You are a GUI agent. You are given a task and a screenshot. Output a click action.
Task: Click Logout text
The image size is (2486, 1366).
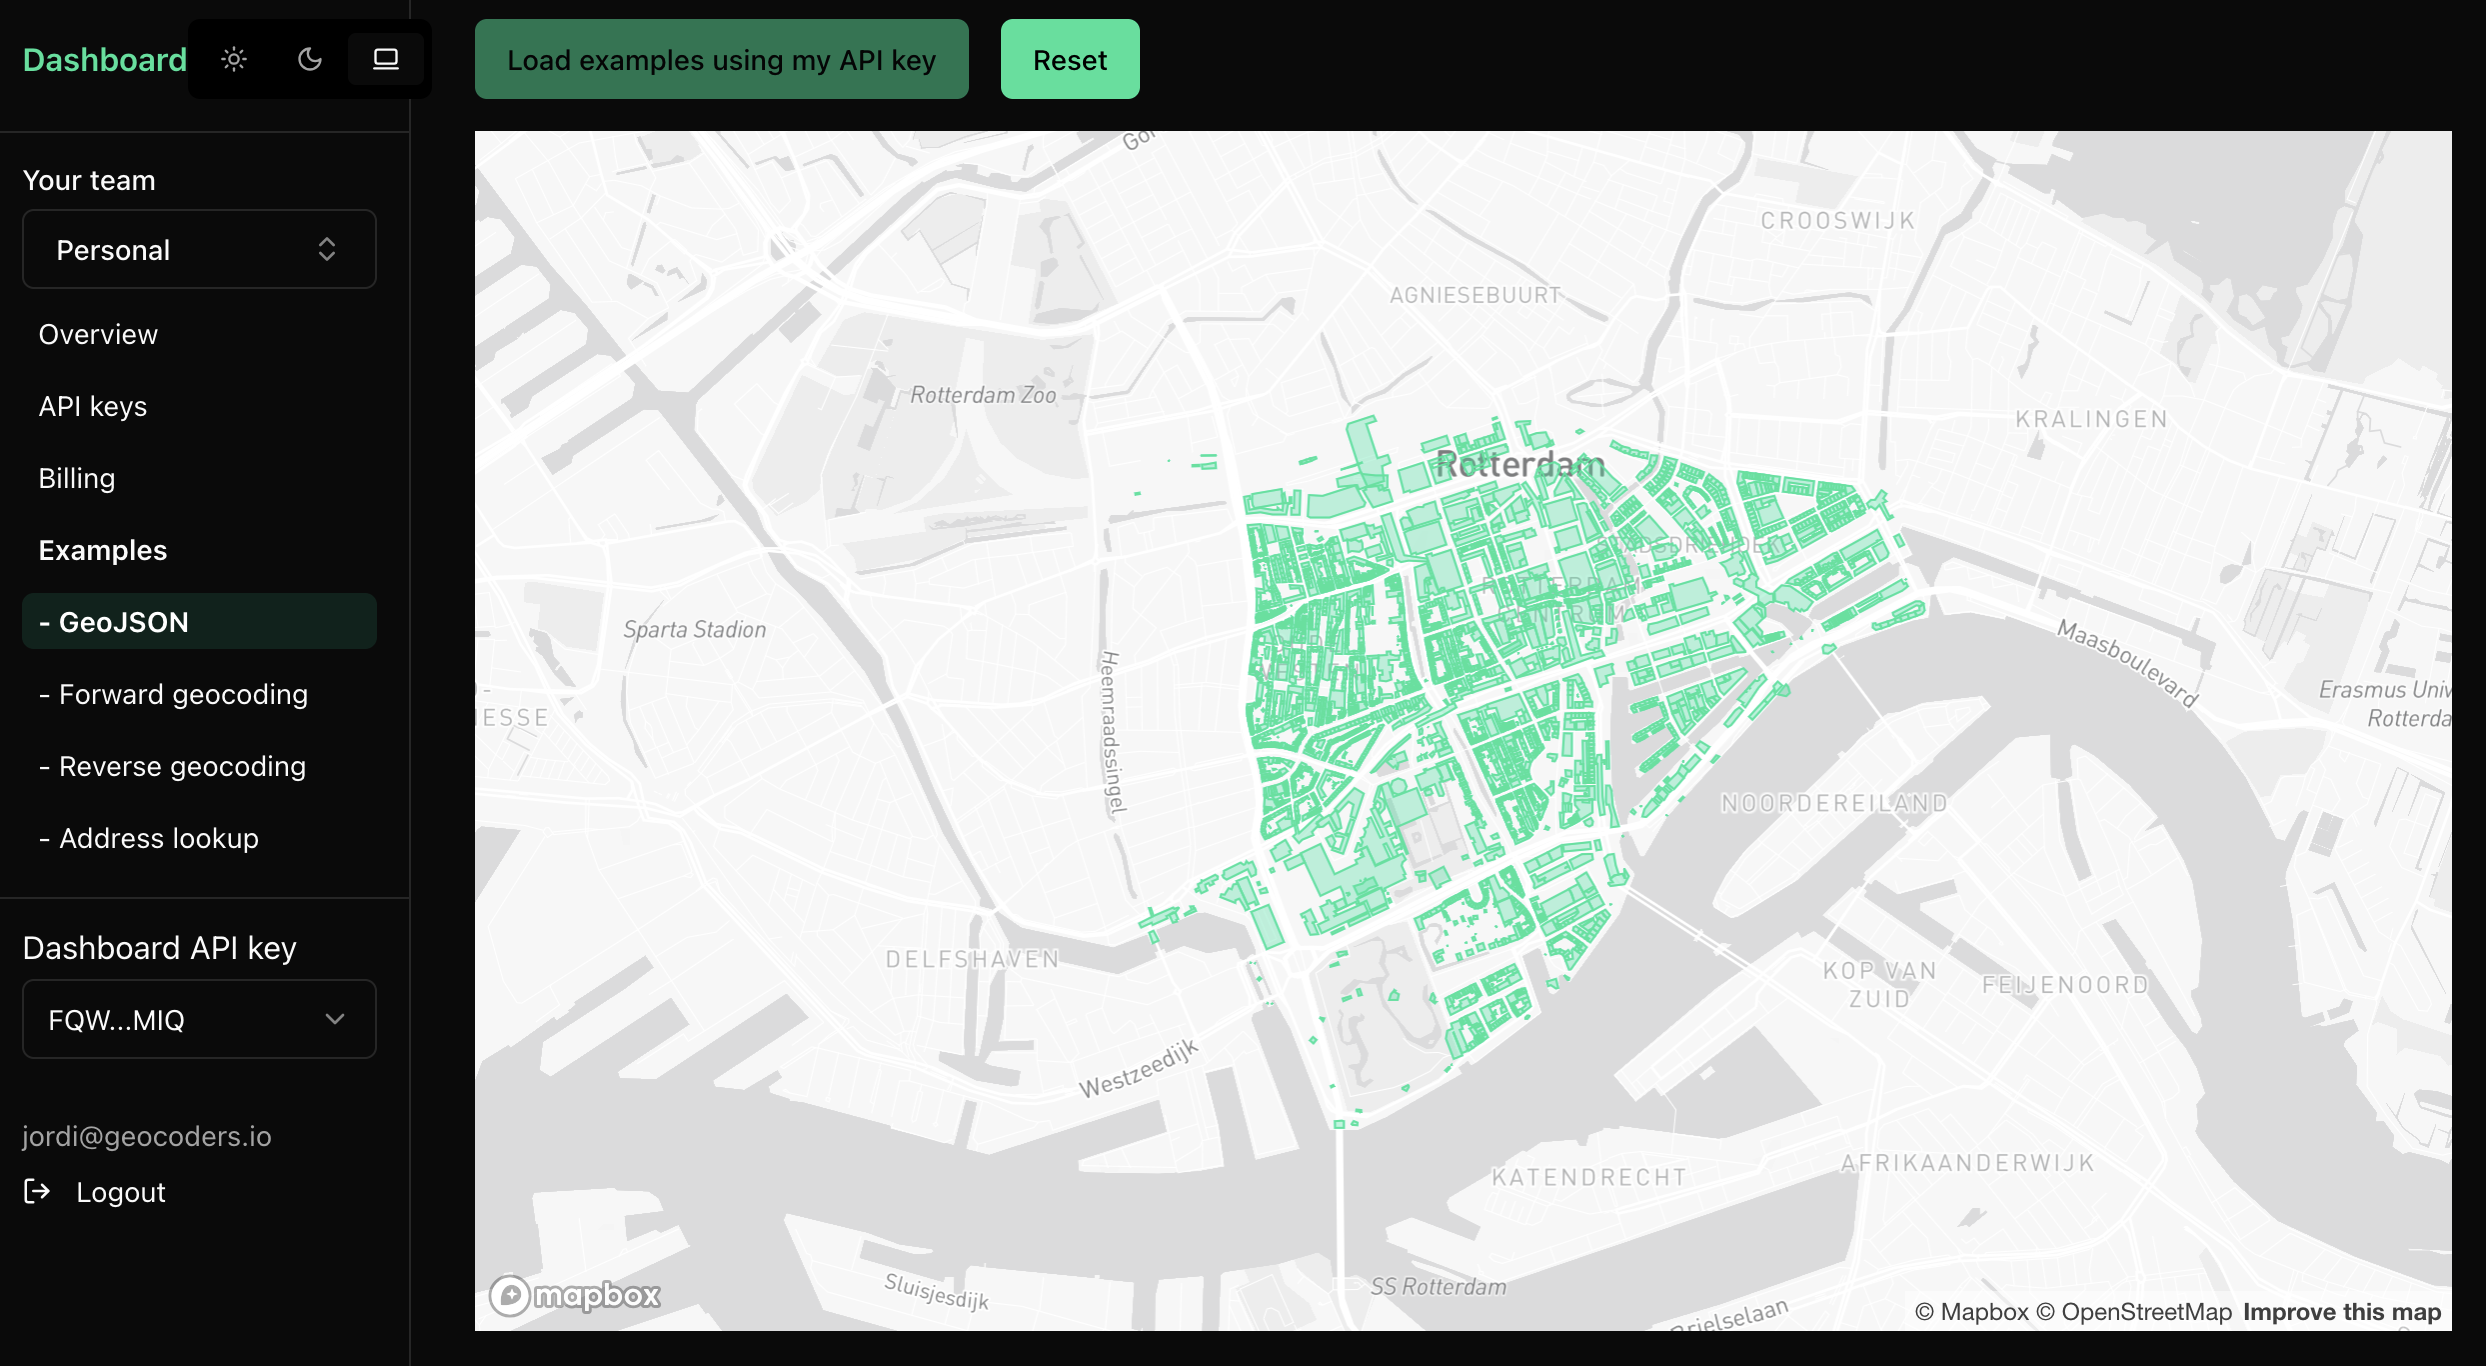pyautogui.click(x=121, y=1192)
